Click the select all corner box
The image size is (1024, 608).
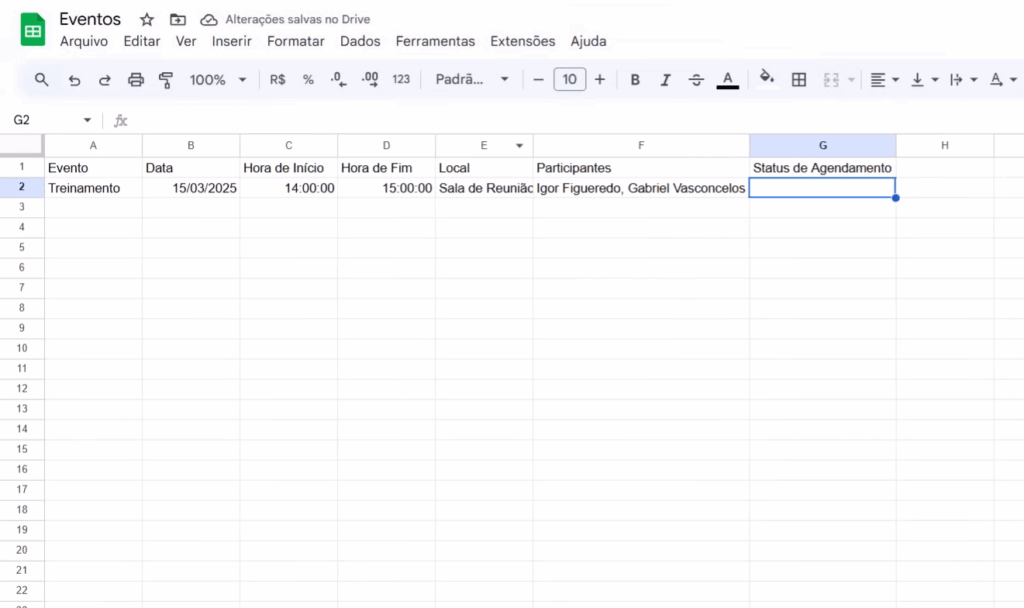(x=22, y=145)
